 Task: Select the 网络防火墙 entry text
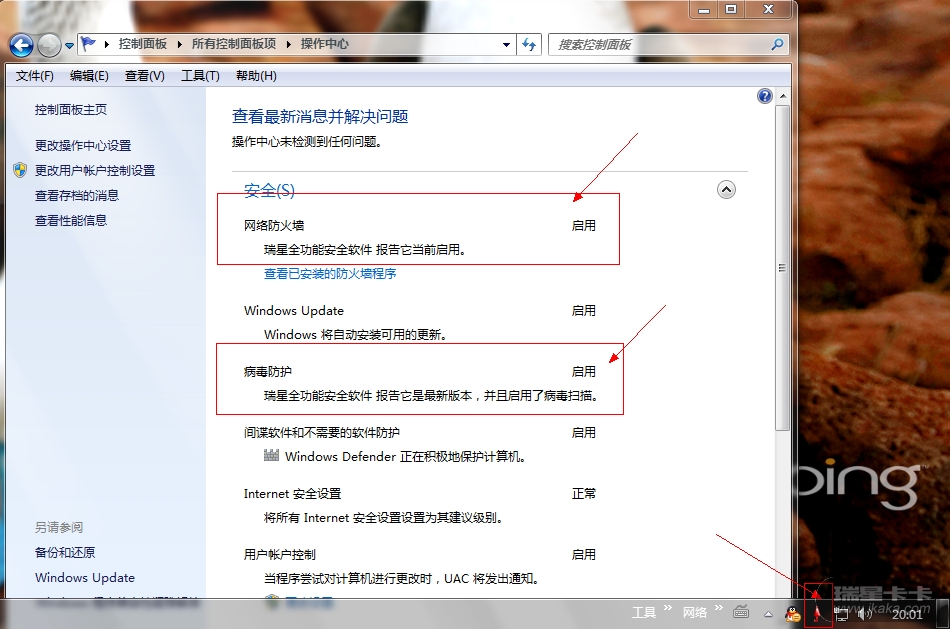coord(274,225)
